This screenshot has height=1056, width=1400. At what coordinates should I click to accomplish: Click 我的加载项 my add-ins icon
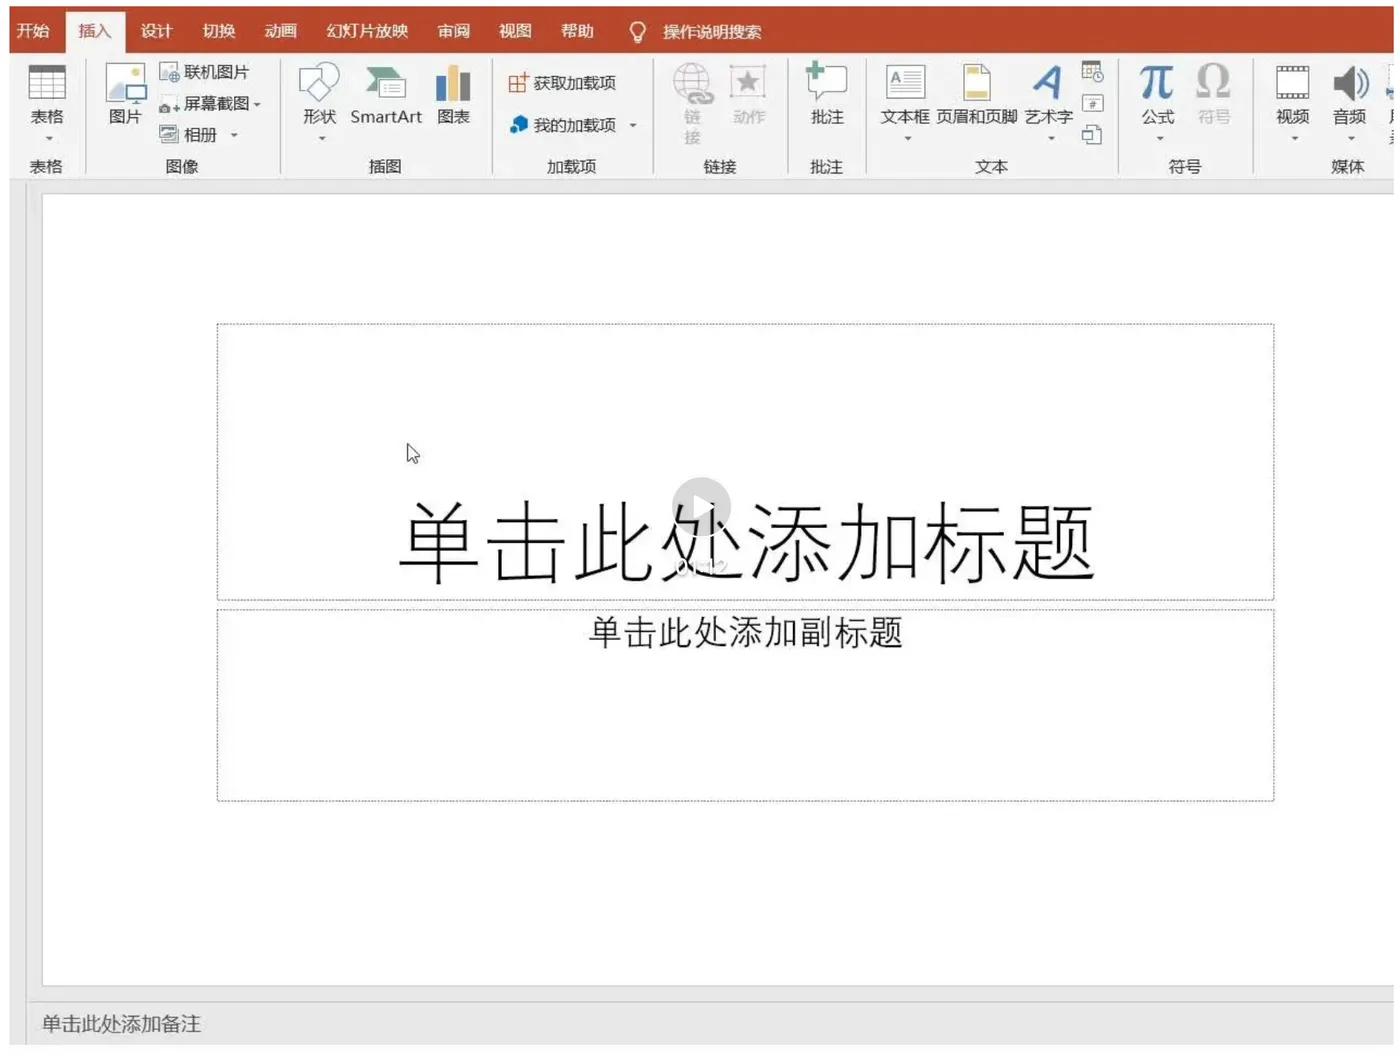point(518,125)
